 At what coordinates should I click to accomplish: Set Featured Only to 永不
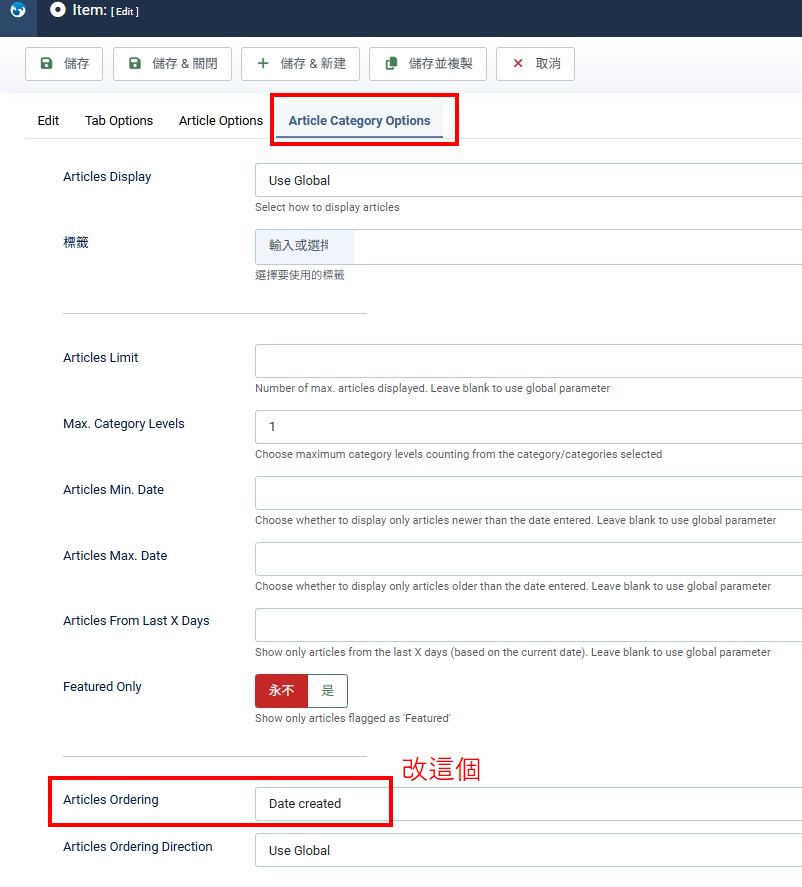pos(281,691)
